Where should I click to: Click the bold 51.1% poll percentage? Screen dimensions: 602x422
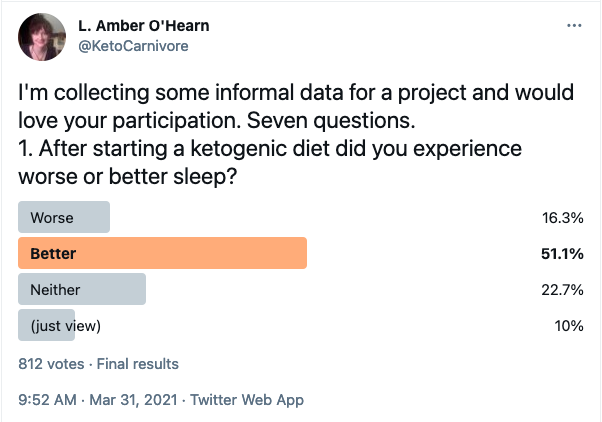point(563,253)
